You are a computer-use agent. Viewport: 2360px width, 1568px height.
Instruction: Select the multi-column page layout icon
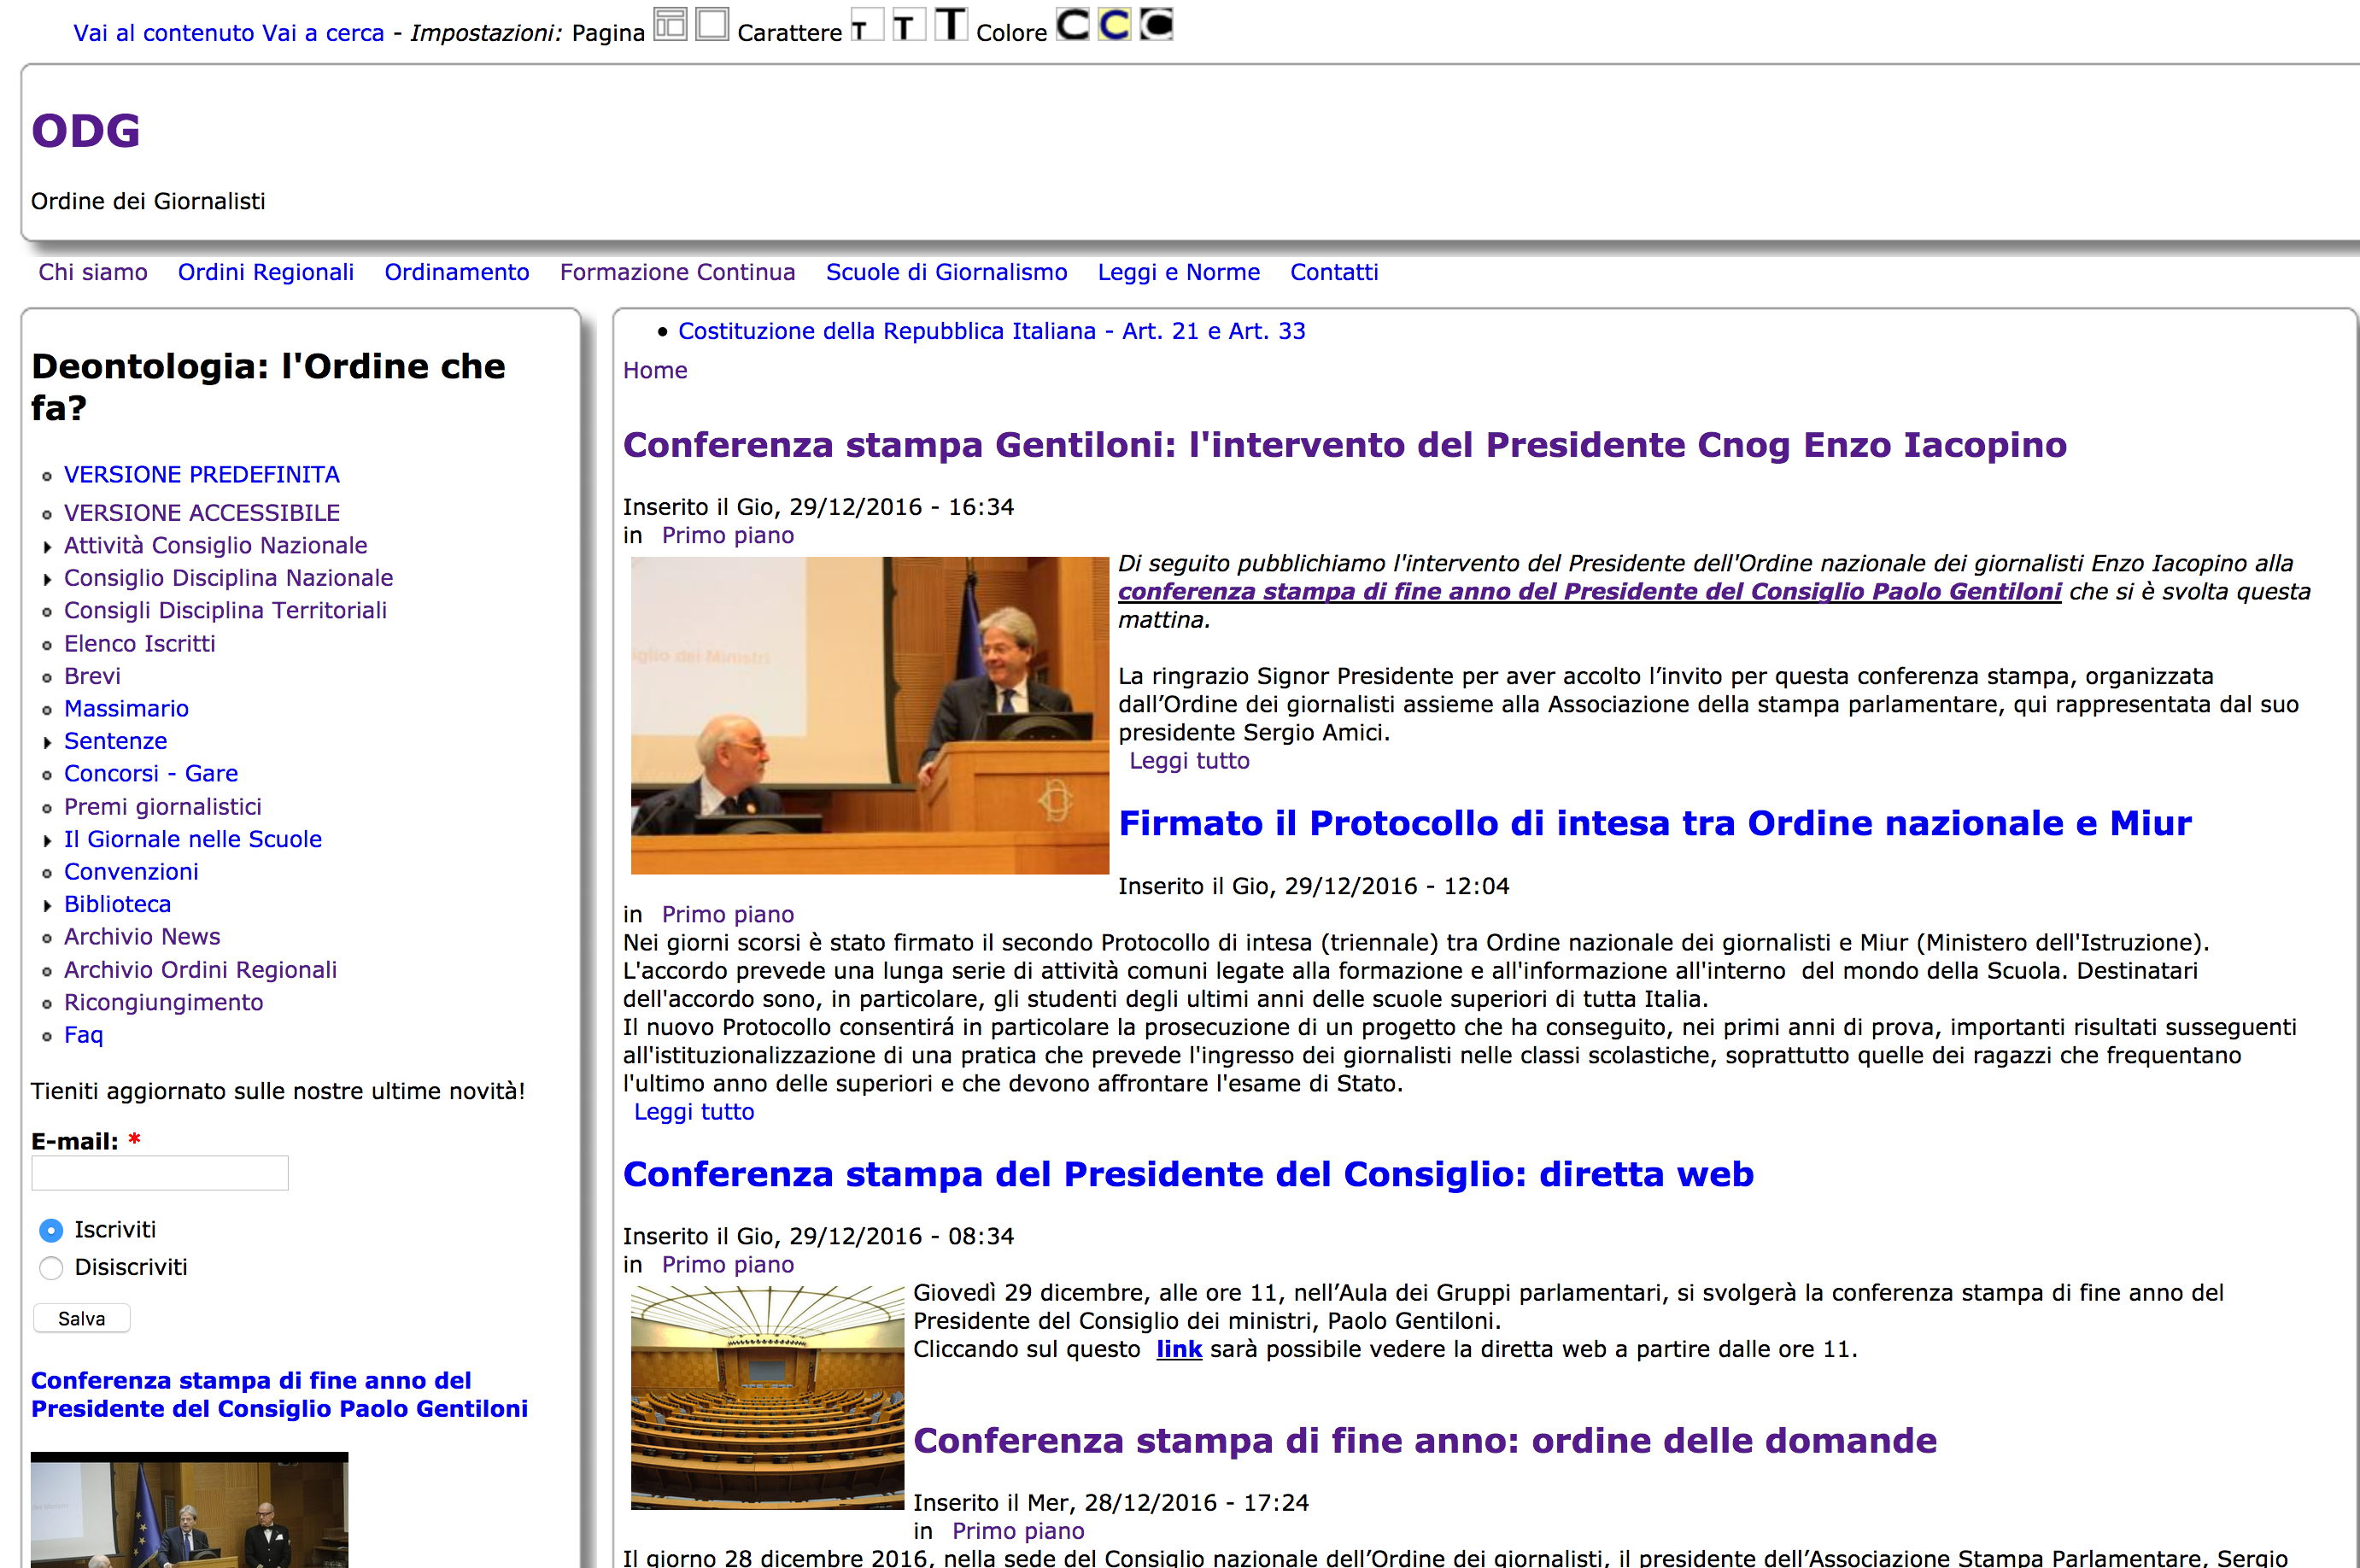click(x=670, y=24)
